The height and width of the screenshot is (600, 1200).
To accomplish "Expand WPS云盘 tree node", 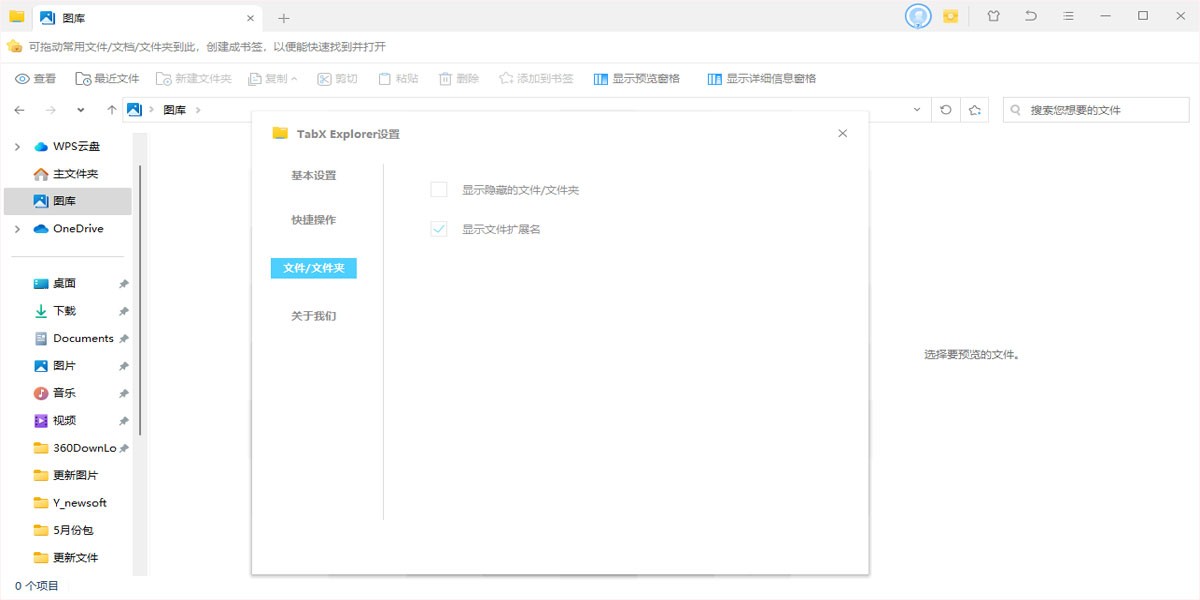I will (x=16, y=147).
